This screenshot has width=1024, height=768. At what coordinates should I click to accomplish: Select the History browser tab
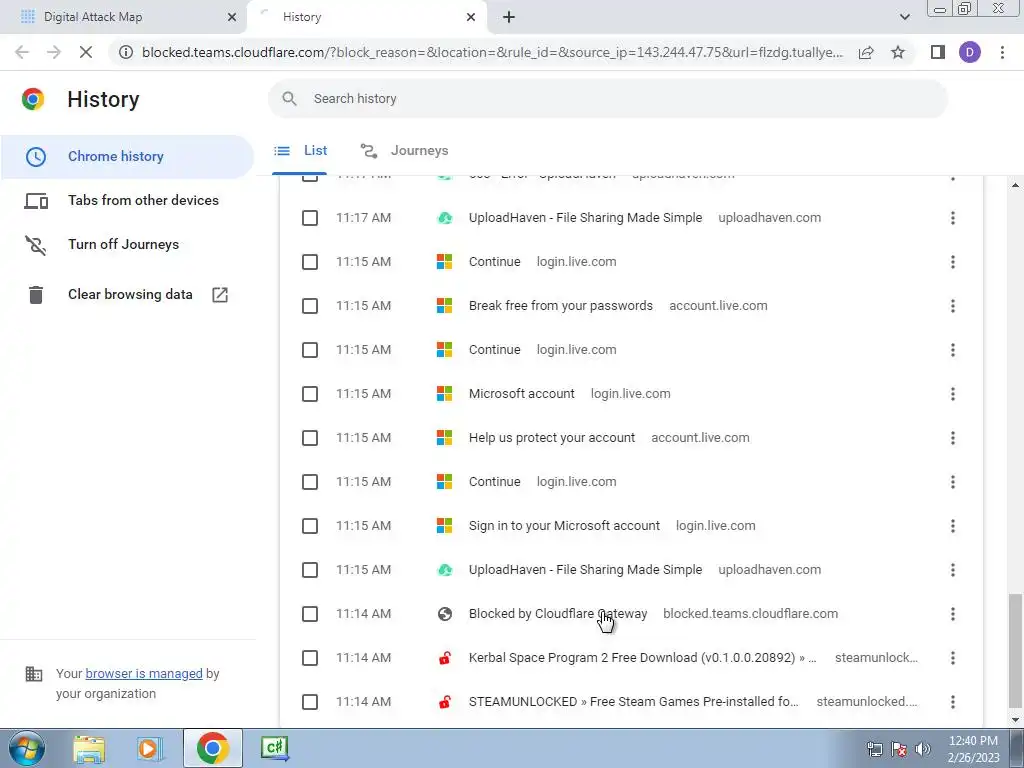point(366,17)
